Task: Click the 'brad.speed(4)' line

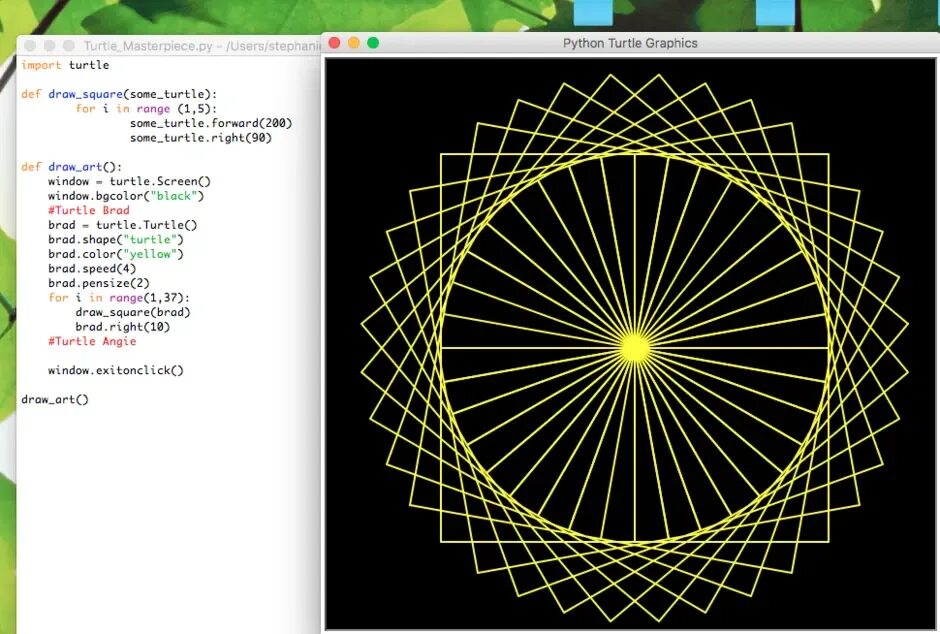Action: [x=92, y=268]
